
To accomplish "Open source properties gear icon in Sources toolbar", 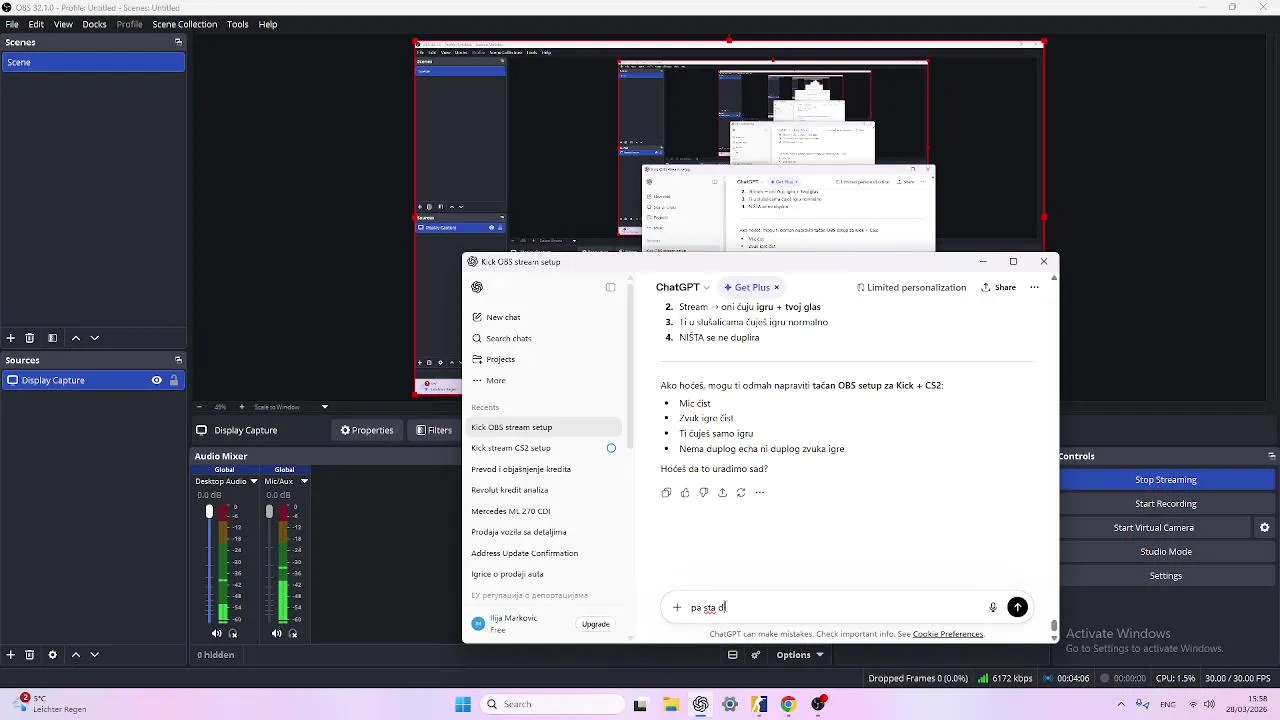I will click(52, 655).
